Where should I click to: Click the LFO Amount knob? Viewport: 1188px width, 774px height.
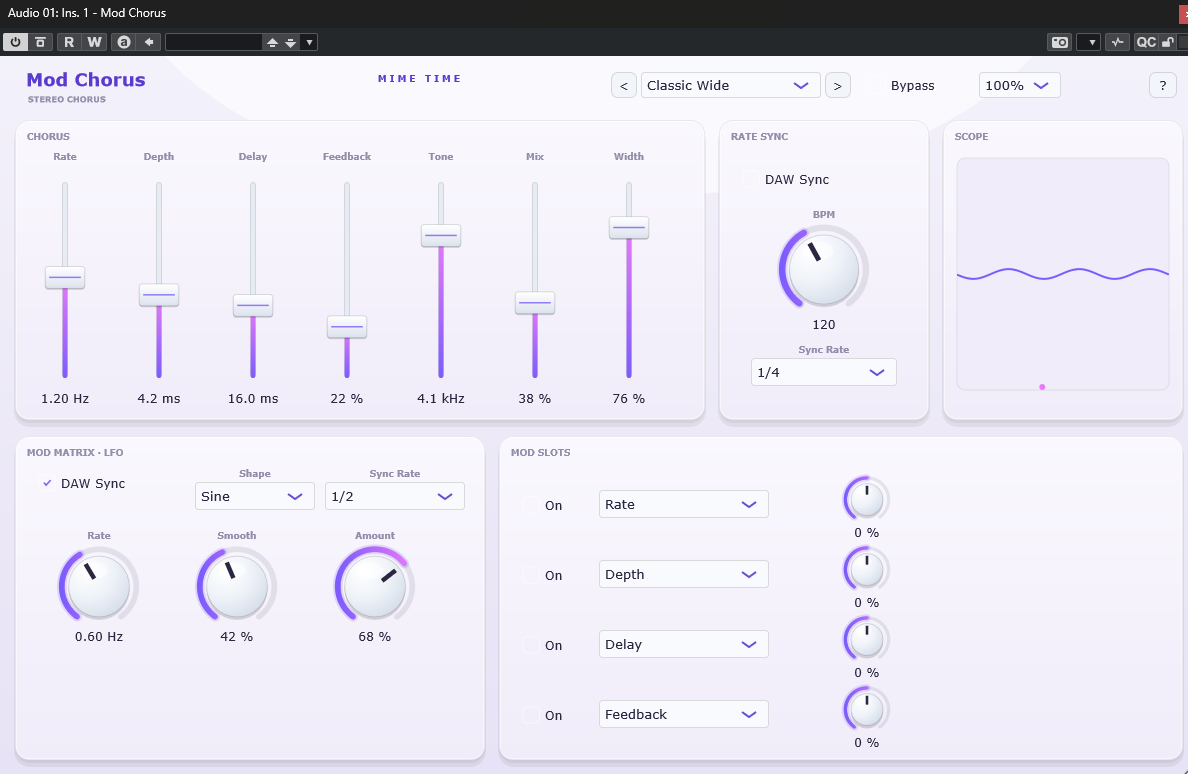click(x=374, y=586)
